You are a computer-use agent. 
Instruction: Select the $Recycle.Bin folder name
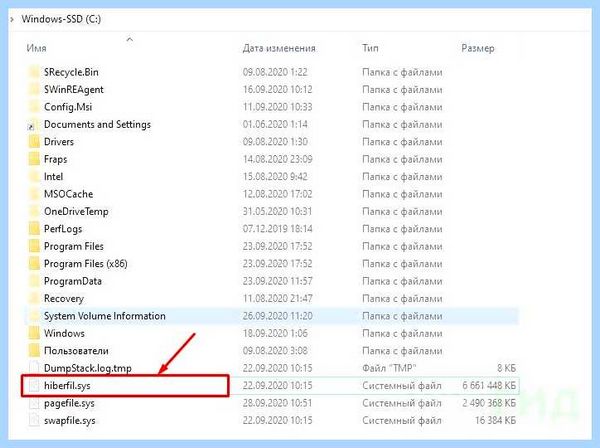coord(71,72)
